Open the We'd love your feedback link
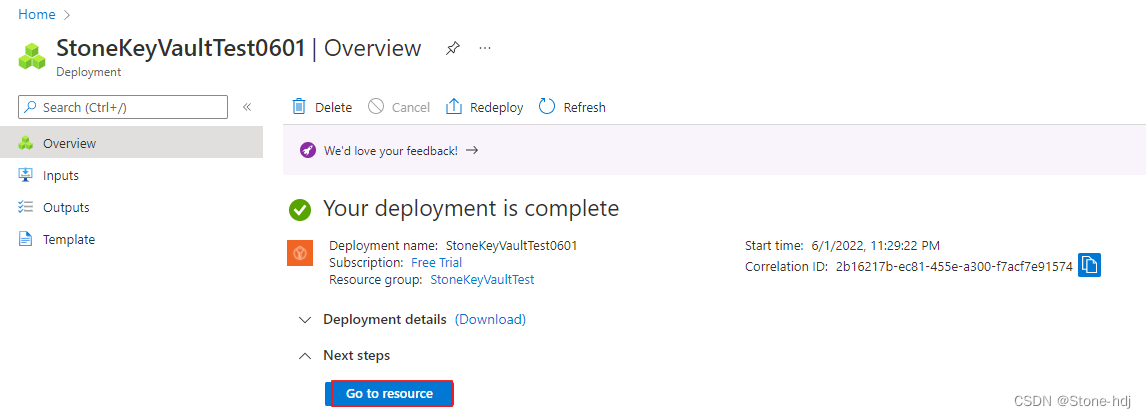Image resolution: width=1146 pixels, height=418 pixels. tap(391, 151)
